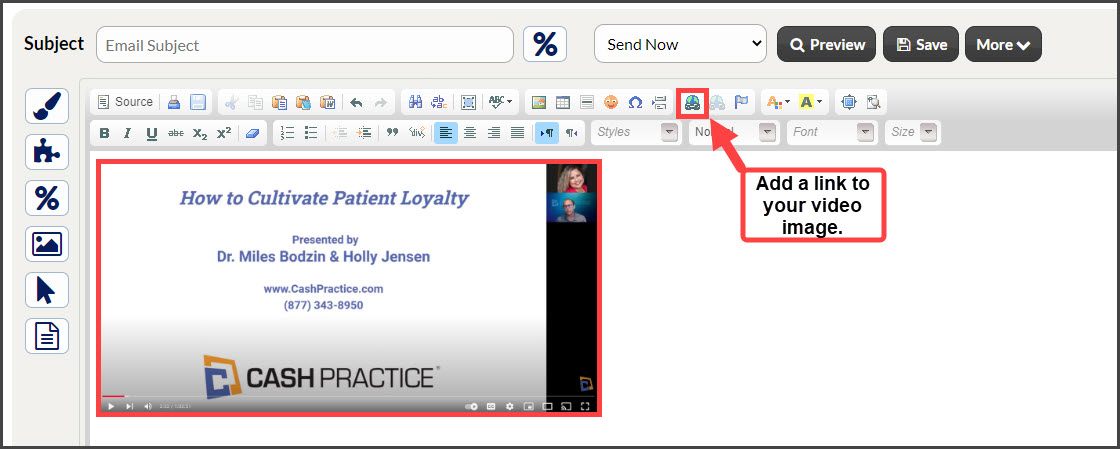Open the font Size dropdown
Viewport: 1120px width, 449px height.
(912, 132)
